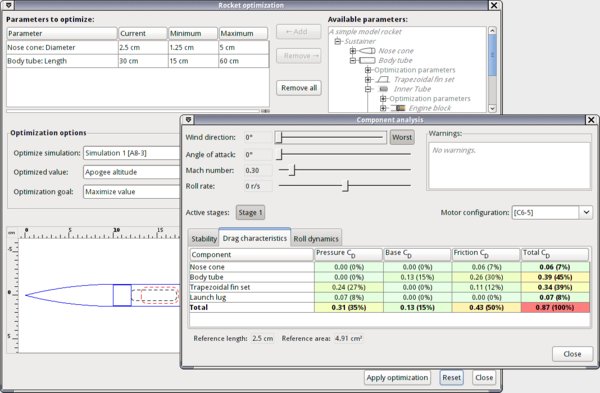Viewport: 600px width, 393px height.
Task: Click the Apply optimization button
Action: pos(397,377)
